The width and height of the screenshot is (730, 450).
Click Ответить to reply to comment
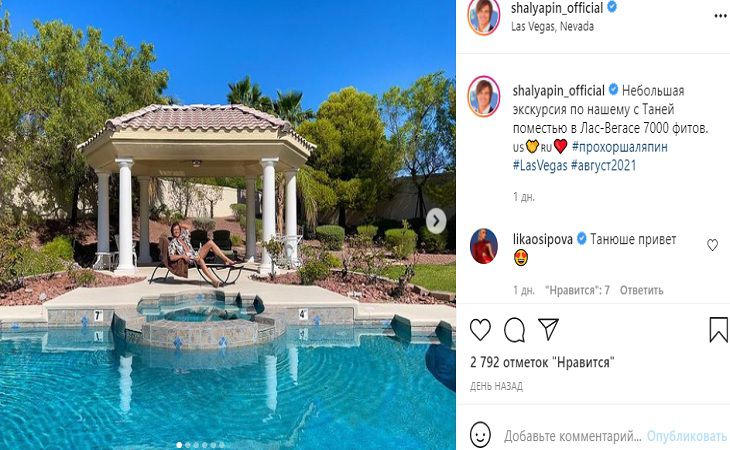tap(641, 290)
